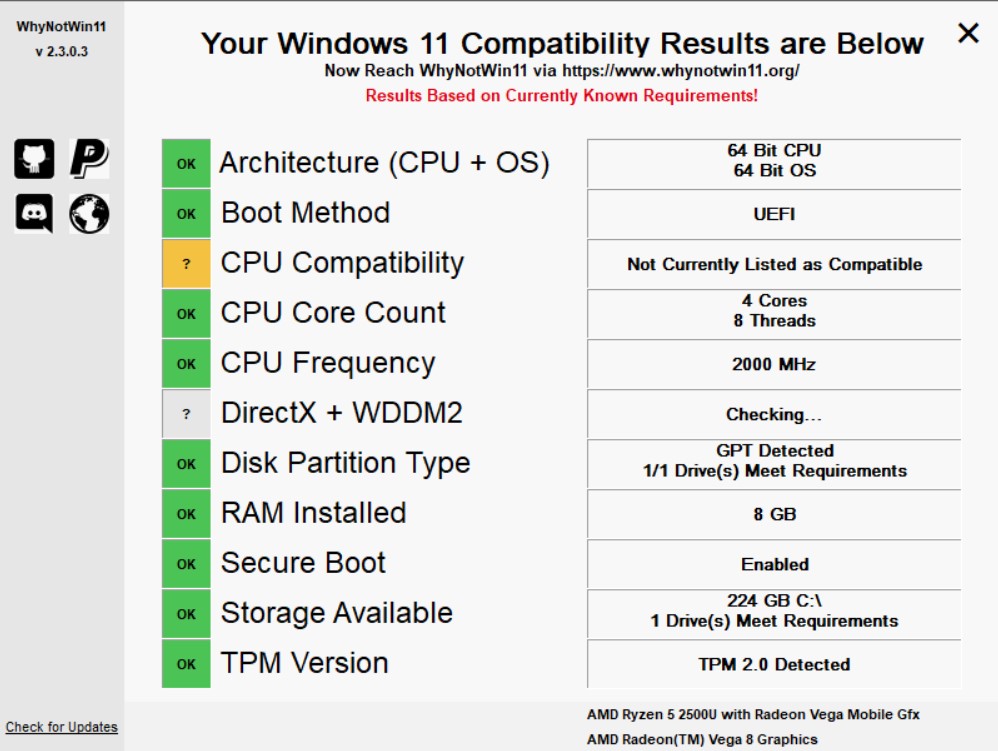Click the OK indicator beside TPM Version
The width and height of the screenshot is (998, 751).
(186, 664)
